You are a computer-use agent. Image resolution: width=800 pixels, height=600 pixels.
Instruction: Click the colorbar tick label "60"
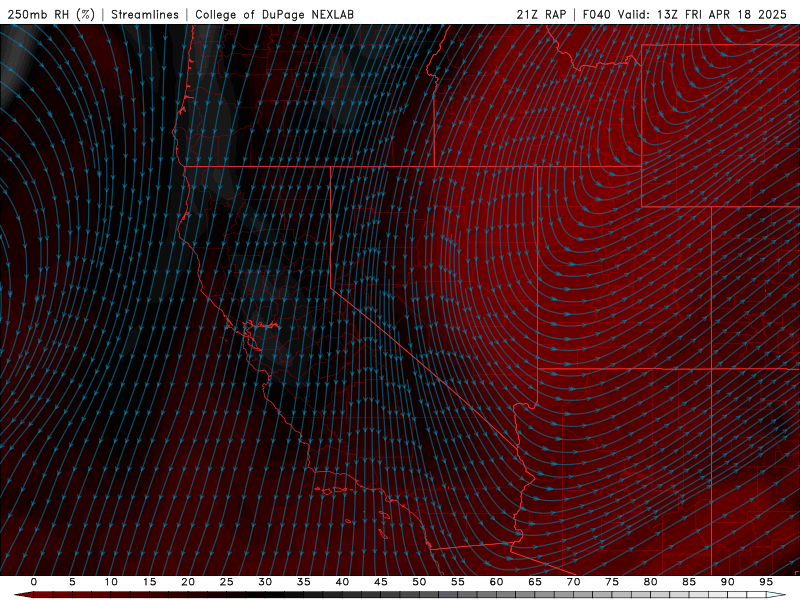[x=496, y=582]
